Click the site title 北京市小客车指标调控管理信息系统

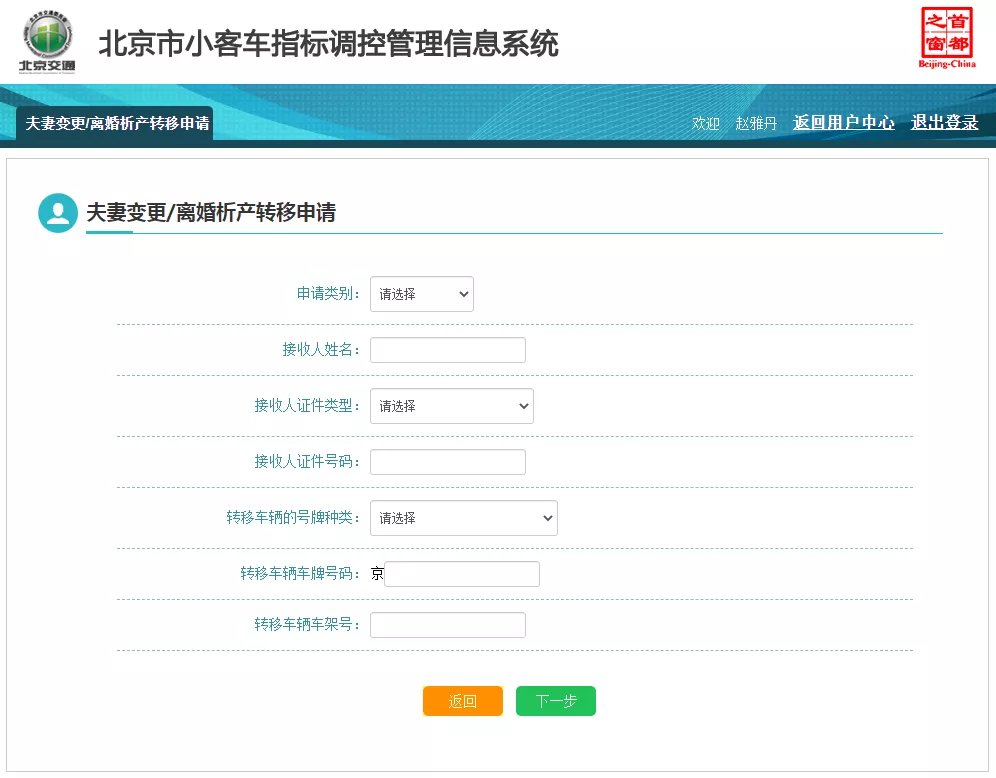coord(328,44)
